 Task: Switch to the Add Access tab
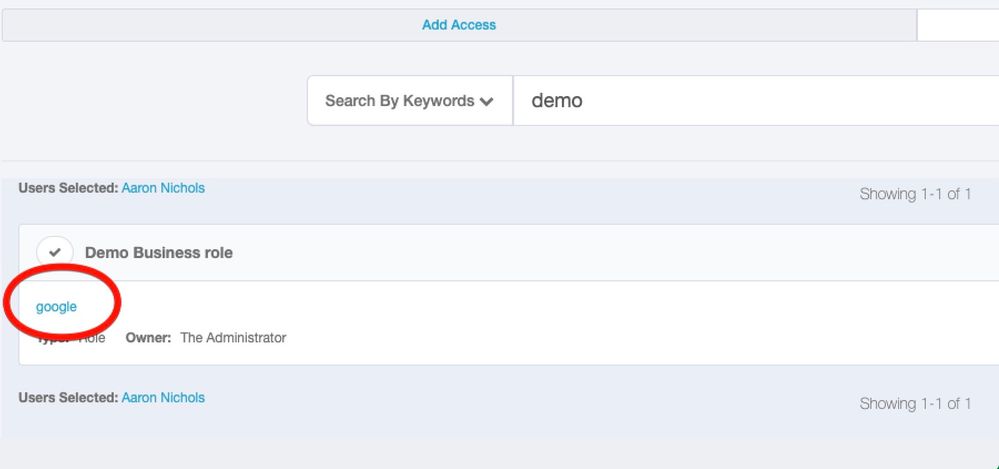point(459,25)
